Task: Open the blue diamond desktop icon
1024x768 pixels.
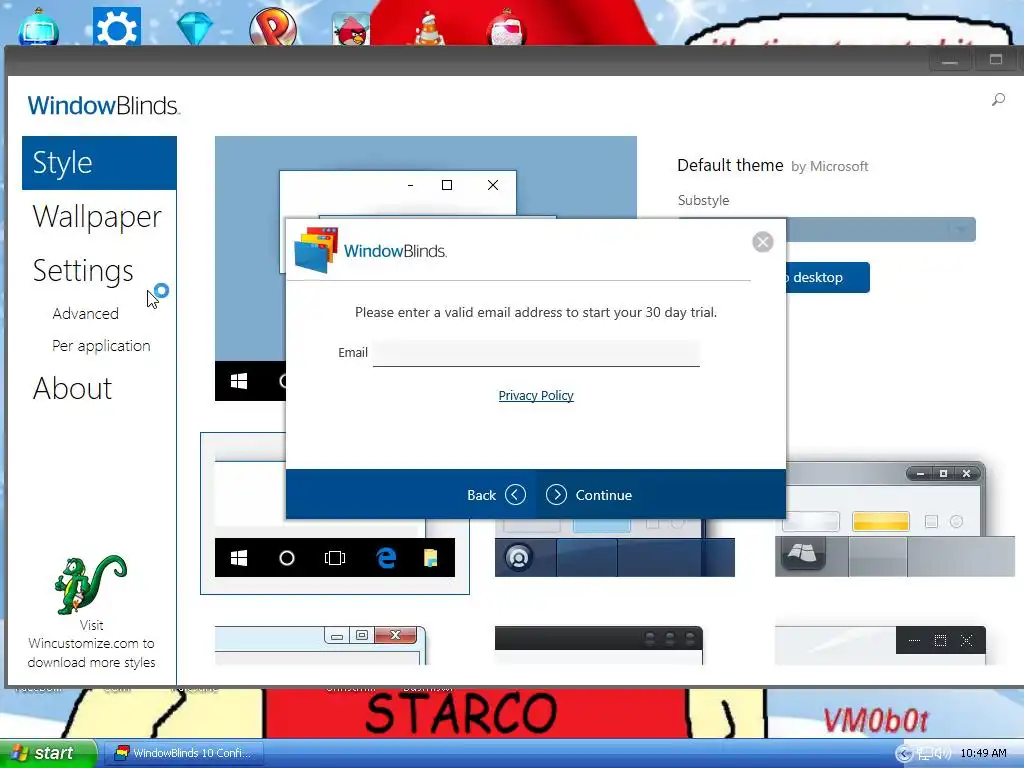Action: pos(195,29)
